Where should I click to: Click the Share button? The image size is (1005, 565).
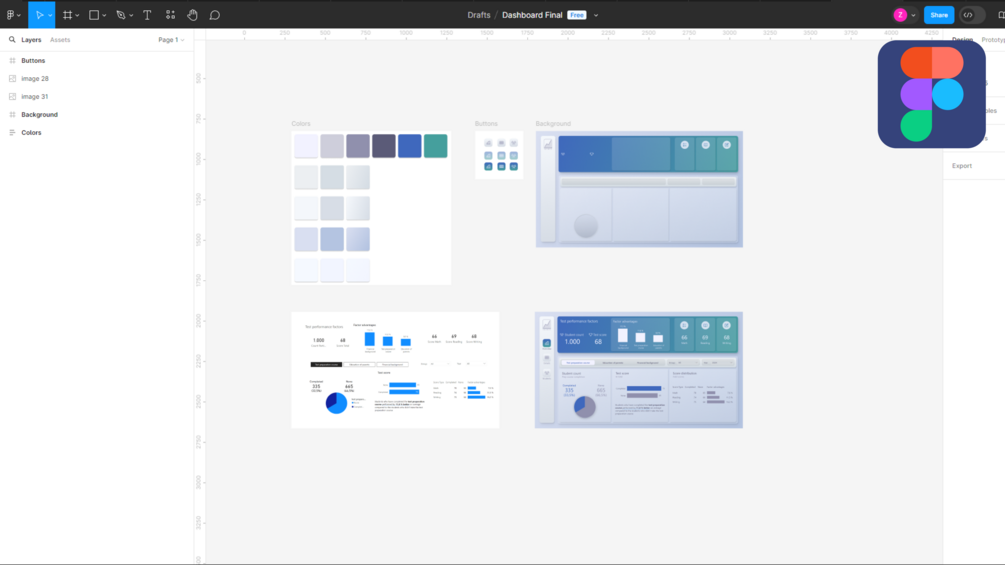[x=939, y=15]
